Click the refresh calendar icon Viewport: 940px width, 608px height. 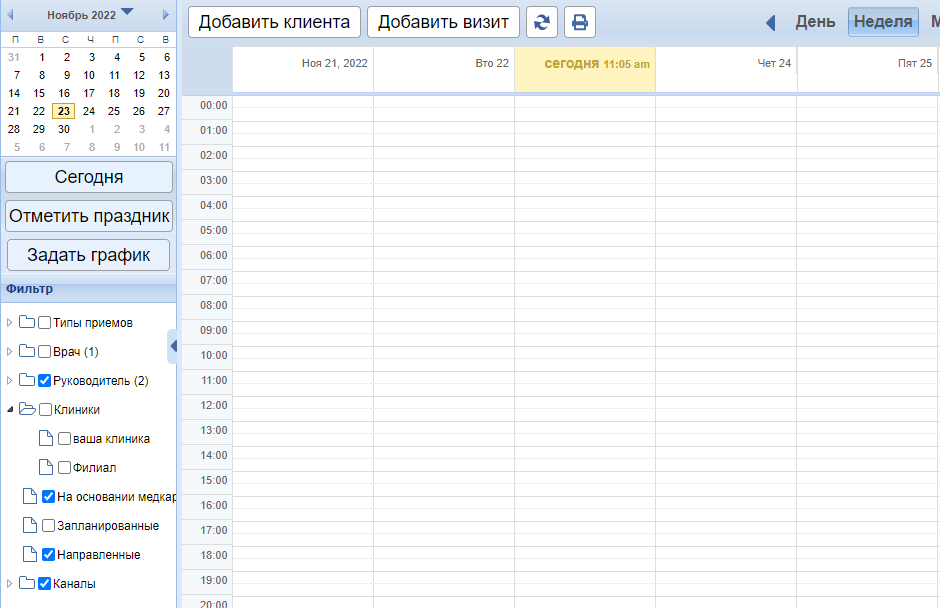coord(541,22)
